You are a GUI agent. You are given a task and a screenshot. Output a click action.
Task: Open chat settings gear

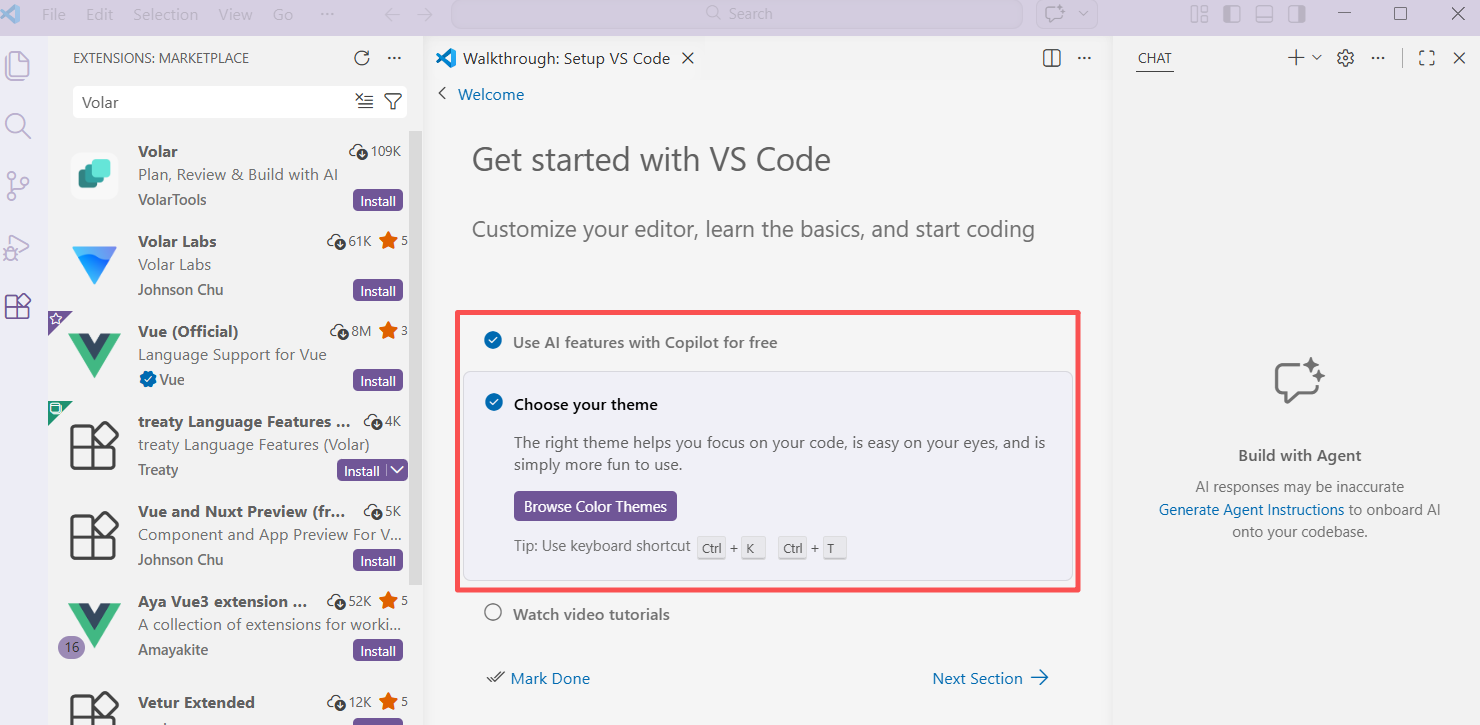tap(1346, 58)
